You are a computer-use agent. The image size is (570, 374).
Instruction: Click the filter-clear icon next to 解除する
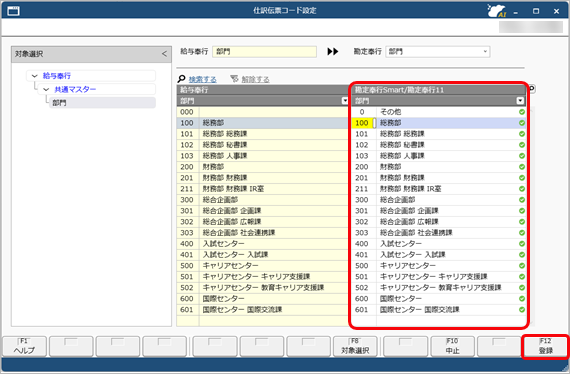click(x=234, y=79)
